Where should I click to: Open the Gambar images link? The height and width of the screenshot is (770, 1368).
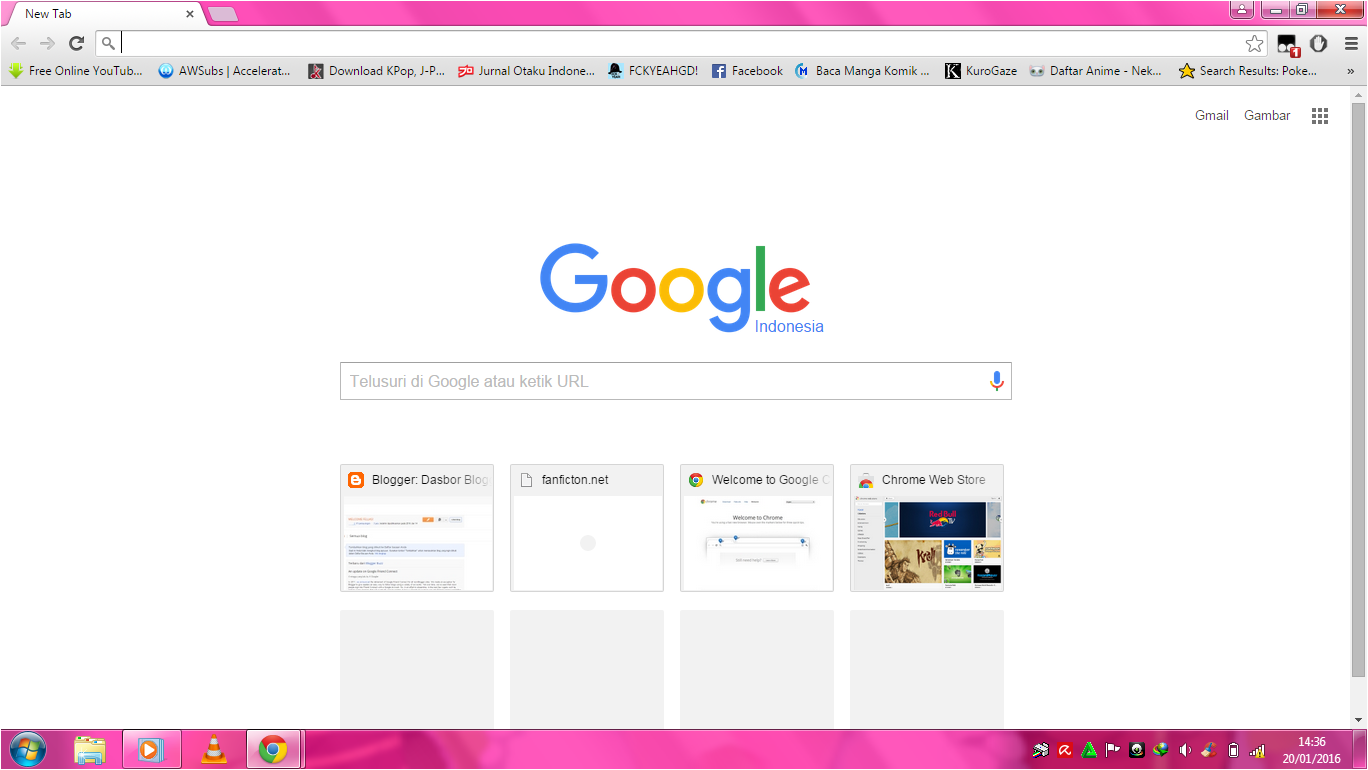(x=1267, y=115)
